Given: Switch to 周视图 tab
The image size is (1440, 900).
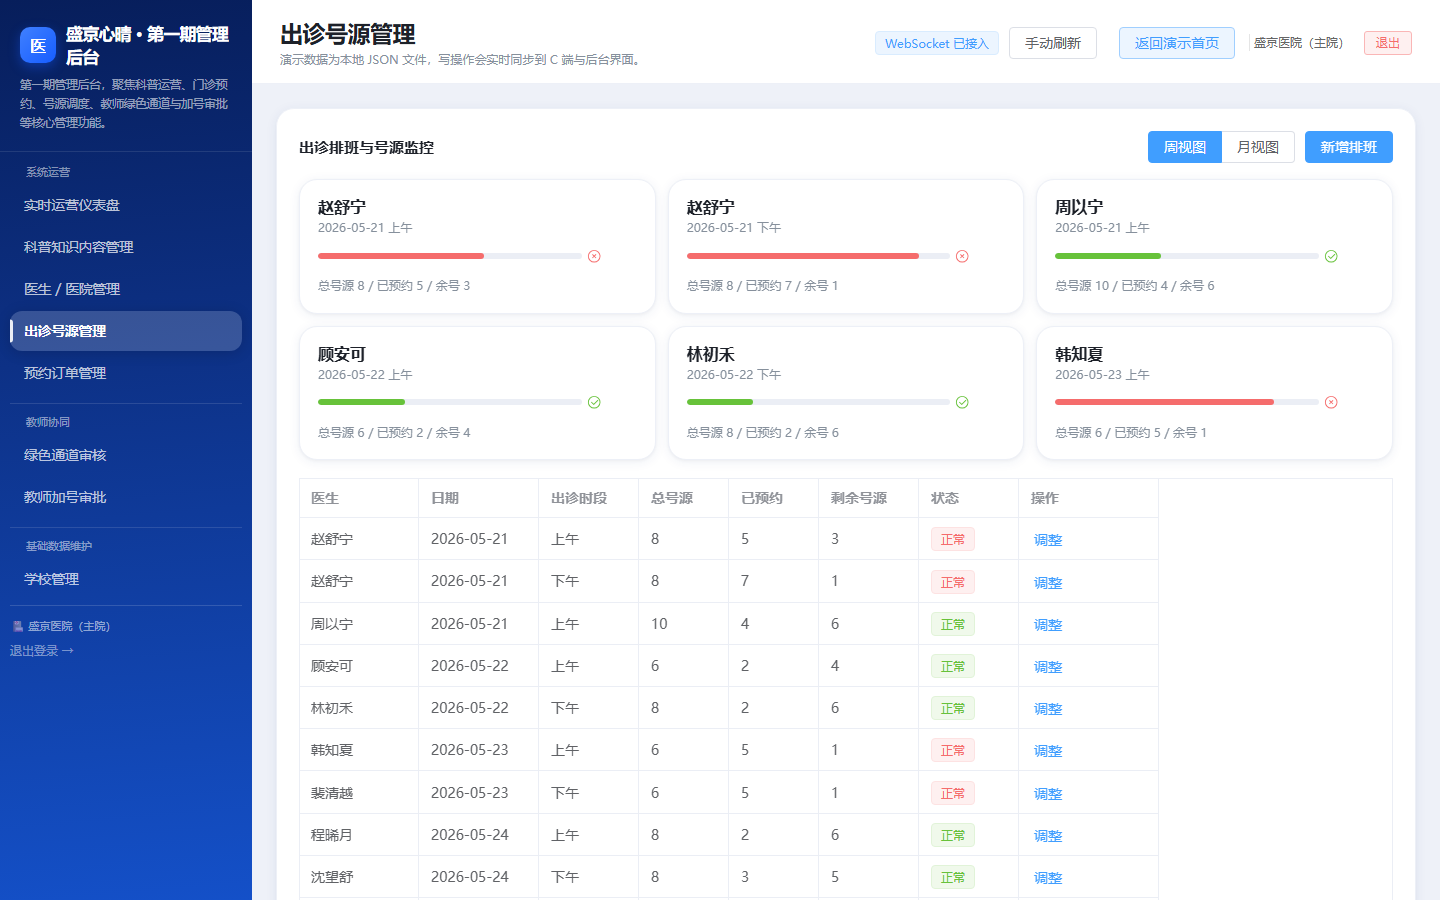Looking at the screenshot, I should [x=1185, y=147].
